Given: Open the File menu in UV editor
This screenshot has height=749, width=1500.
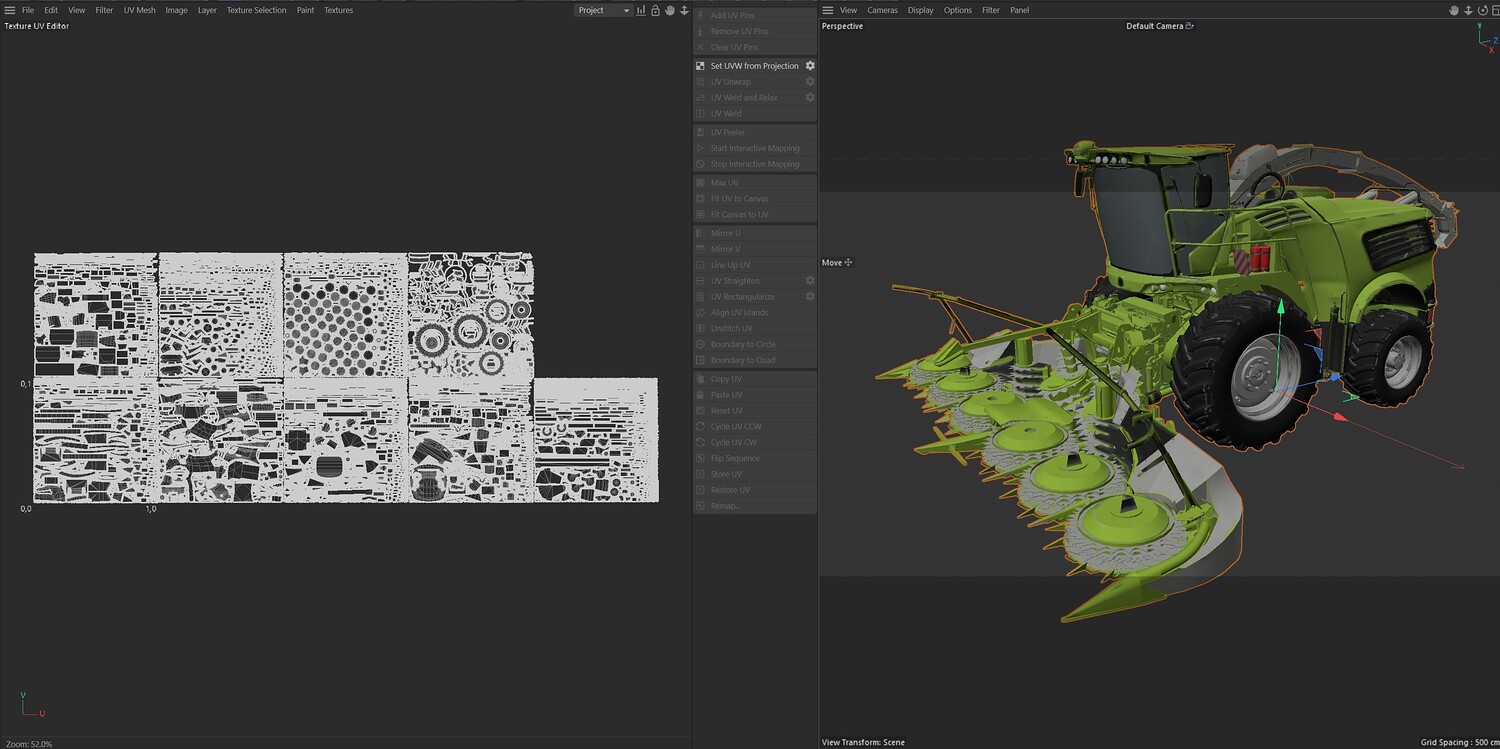Looking at the screenshot, I should tap(28, 10).
